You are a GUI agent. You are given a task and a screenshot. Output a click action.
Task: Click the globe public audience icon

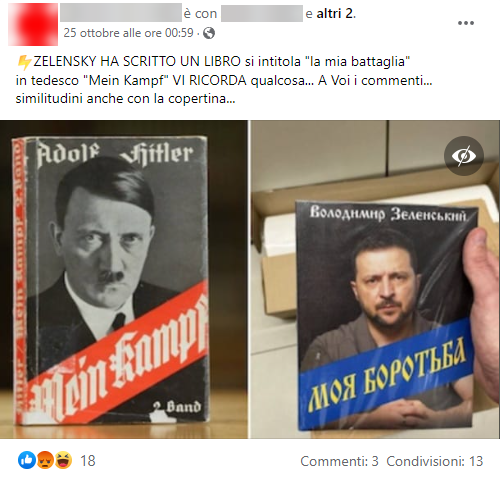coord(209,33)
